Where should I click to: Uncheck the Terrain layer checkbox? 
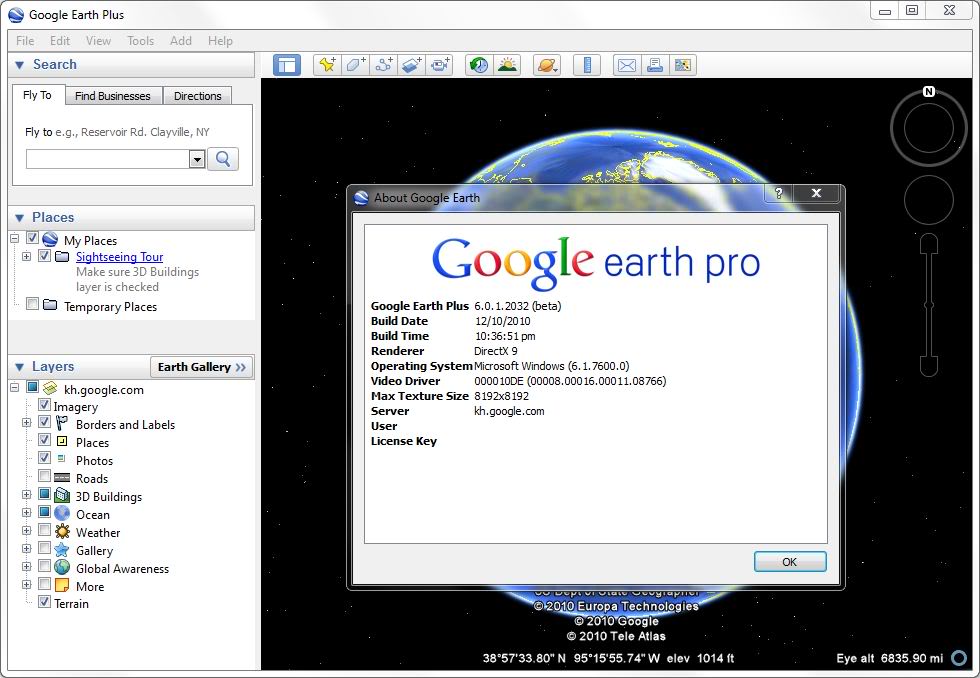pyautogui.click(x=44, y=602)
